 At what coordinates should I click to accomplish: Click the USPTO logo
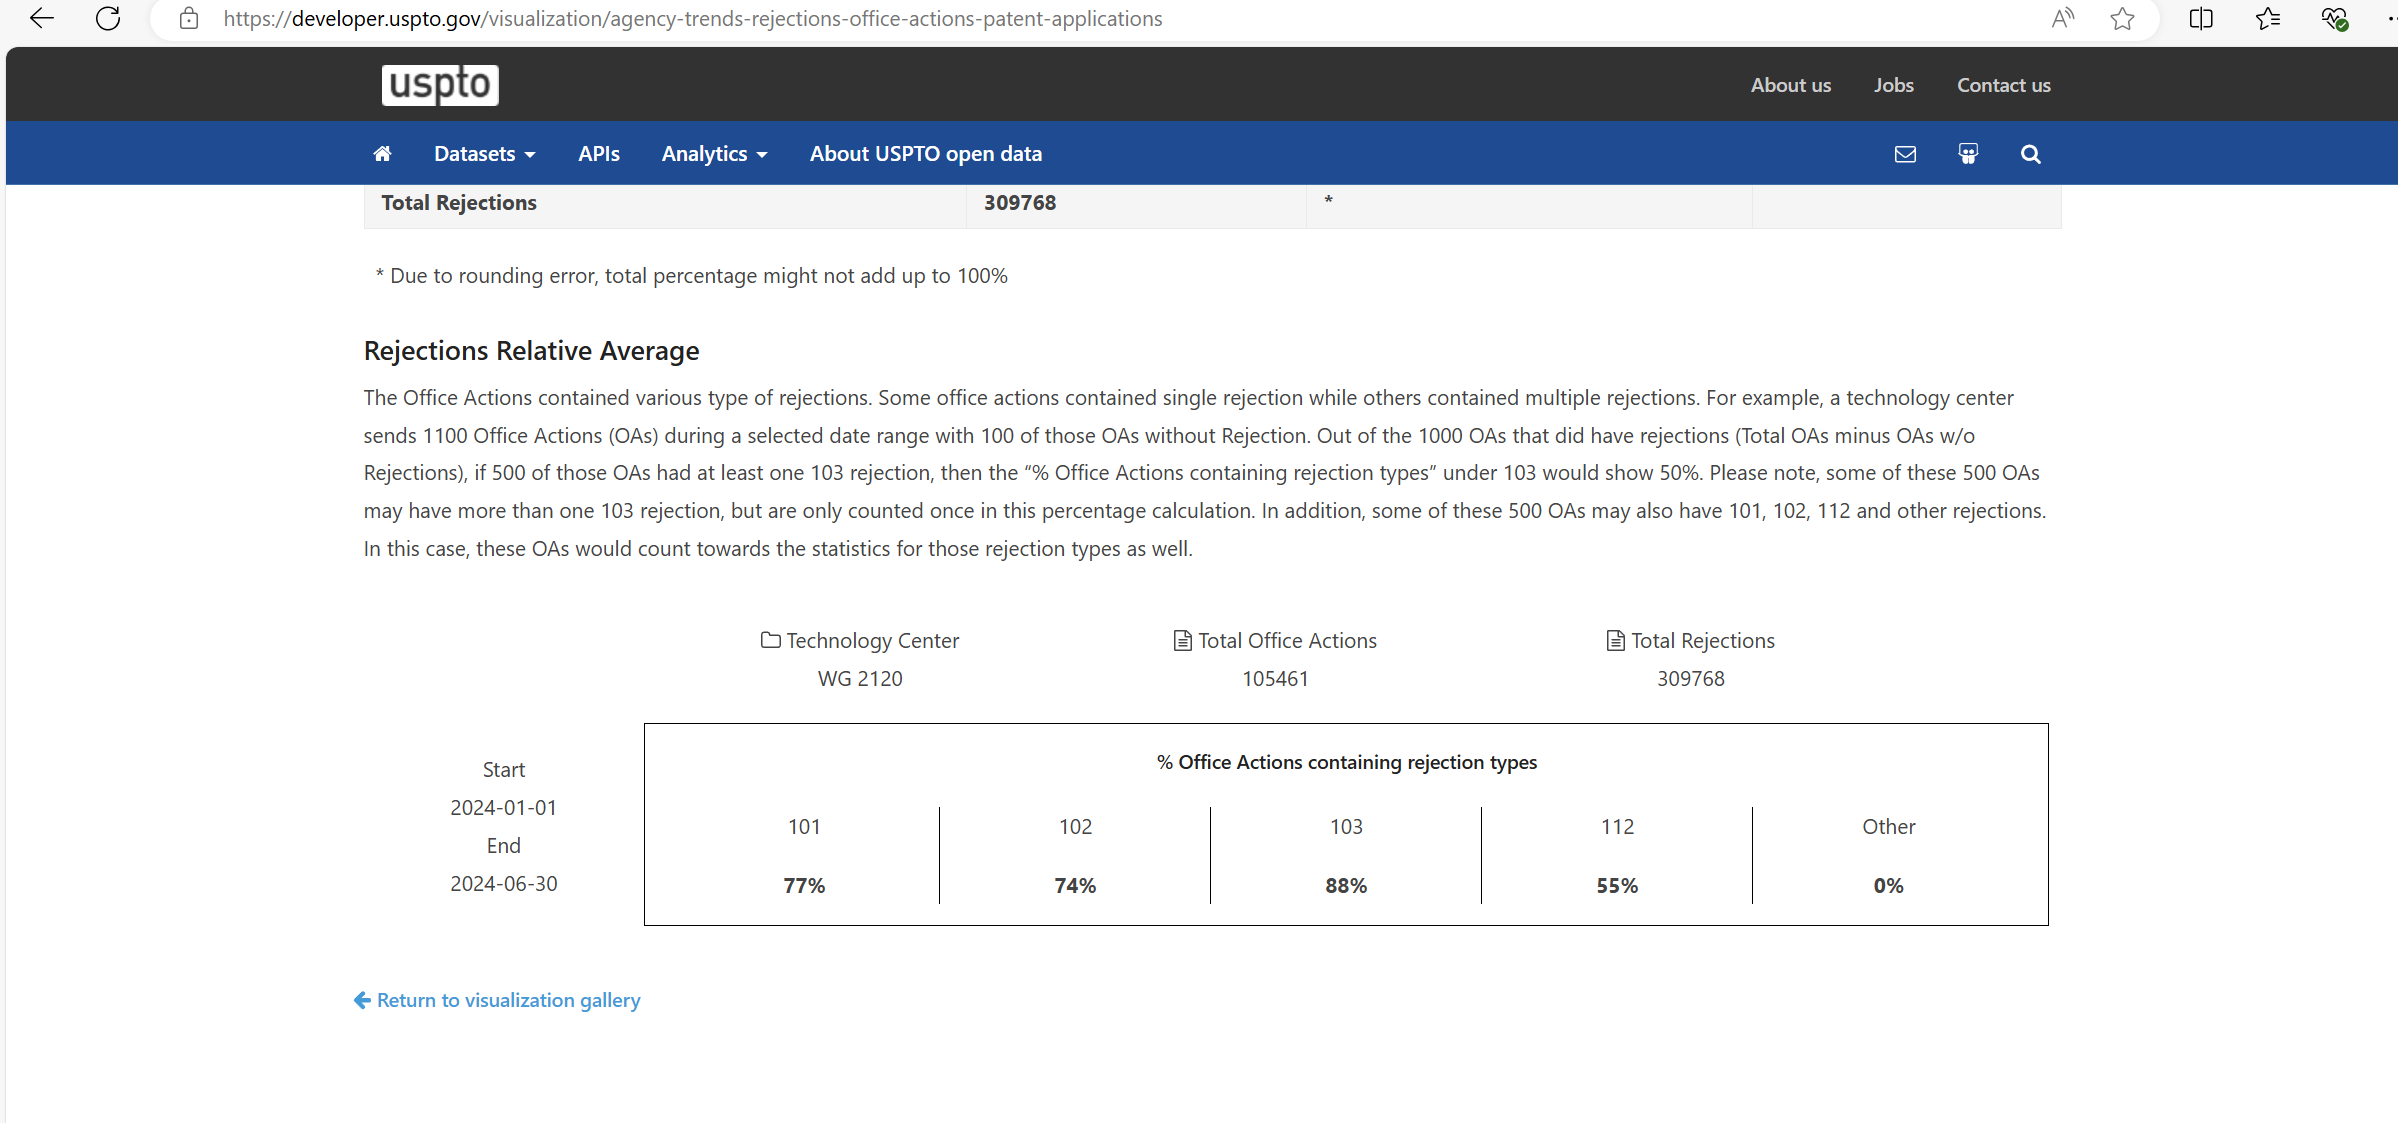[x=439, y=84]
